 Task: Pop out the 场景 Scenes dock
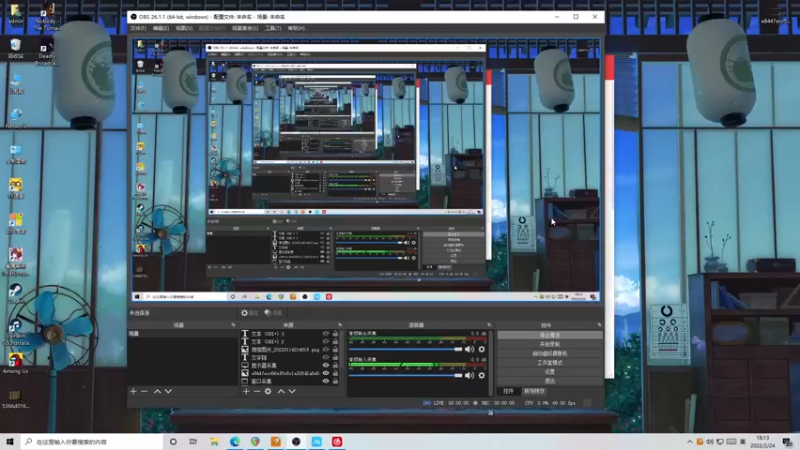pyautogui.click(x=233, y=325)
